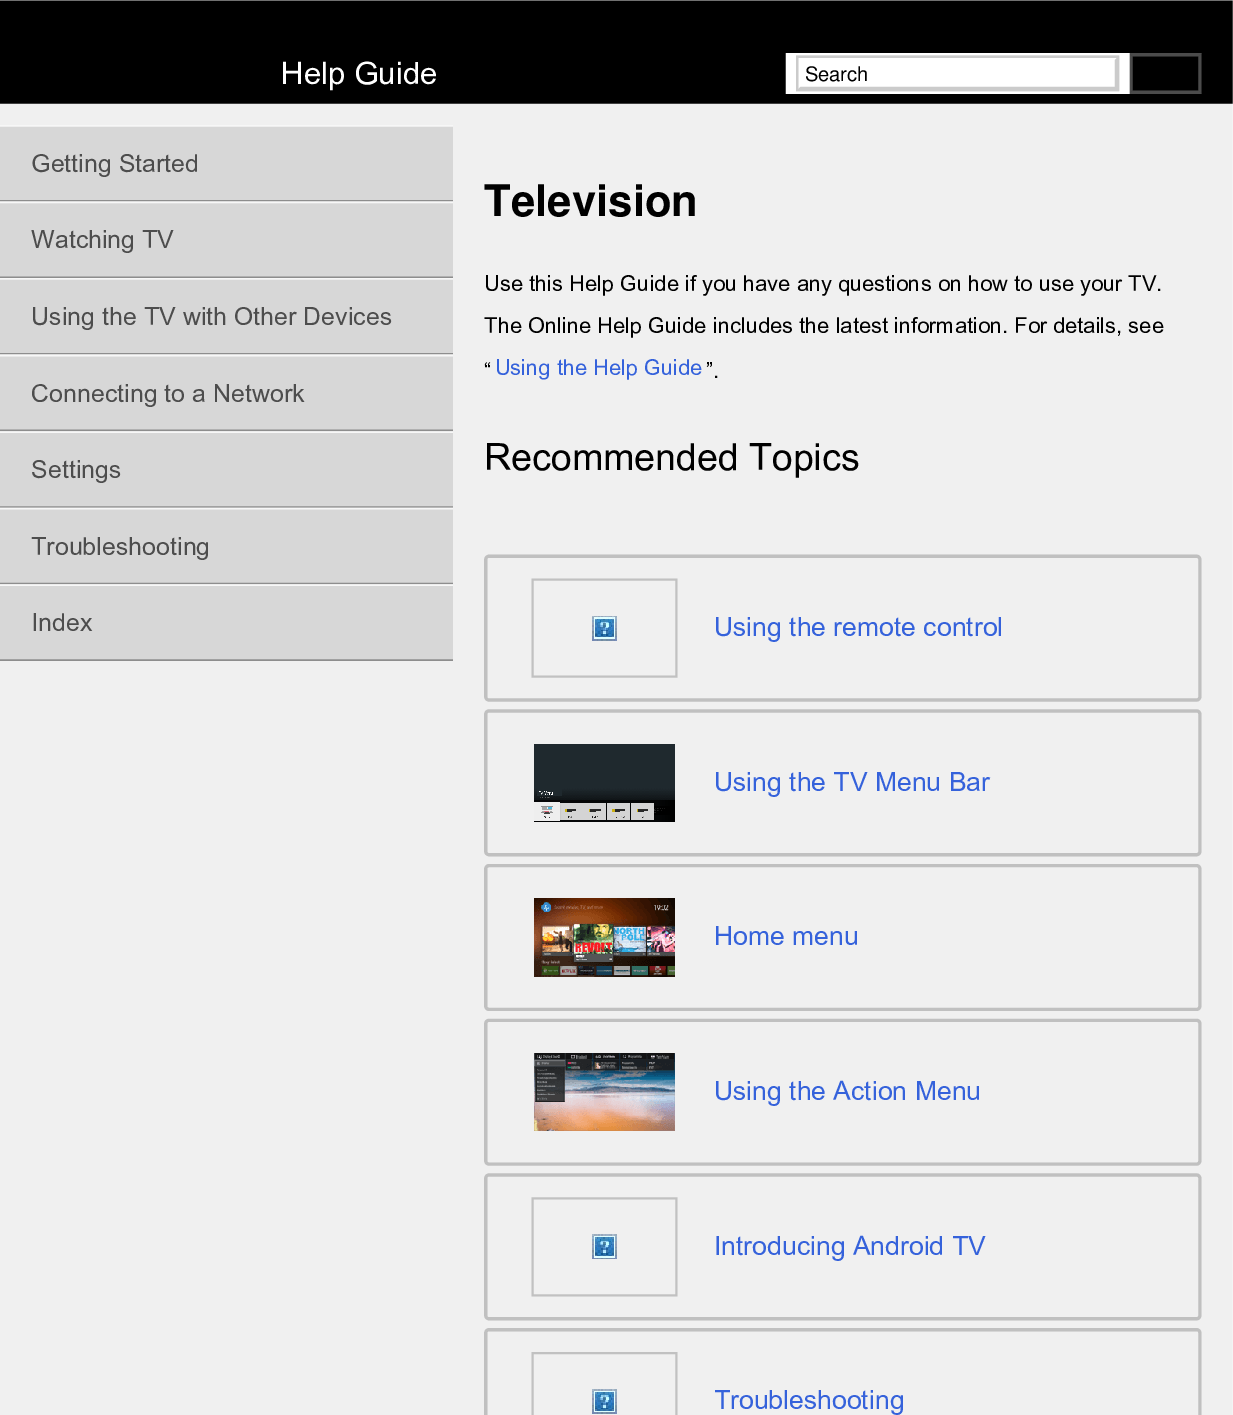
Task: Select Getting Started in the sidebar
Action: (115, 163)
